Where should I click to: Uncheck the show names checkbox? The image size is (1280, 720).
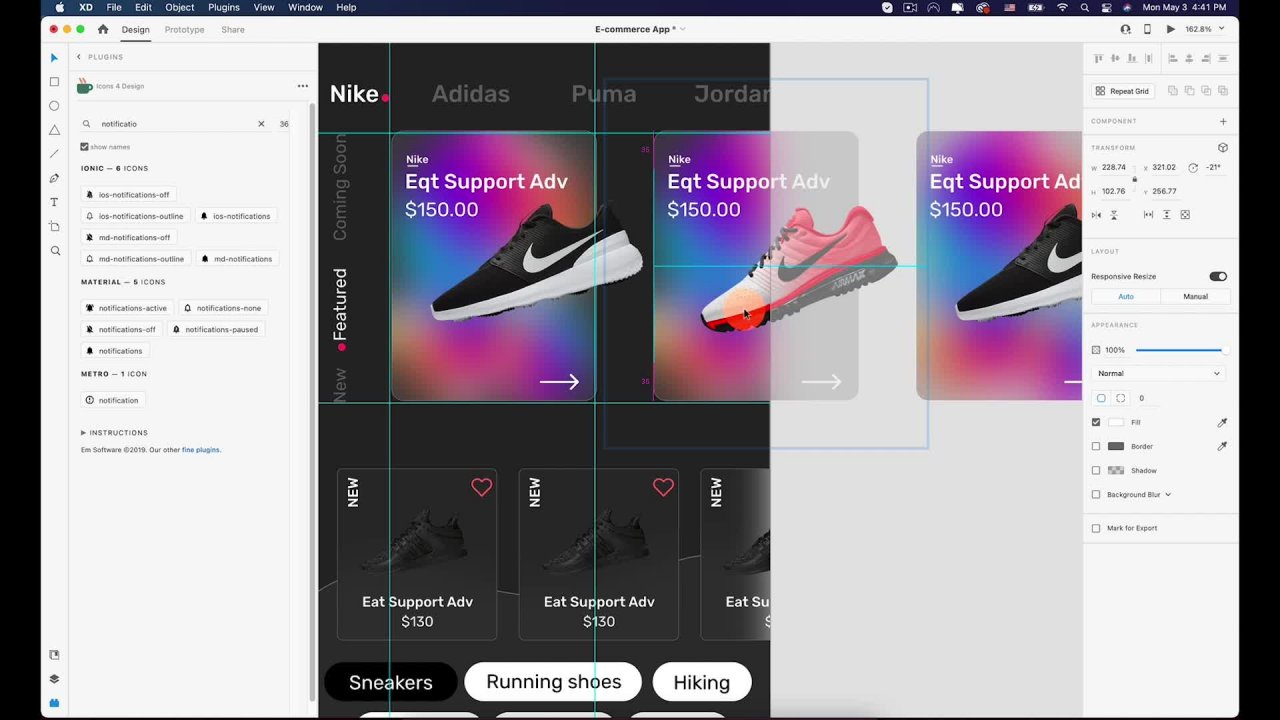[x=85, y=147]
